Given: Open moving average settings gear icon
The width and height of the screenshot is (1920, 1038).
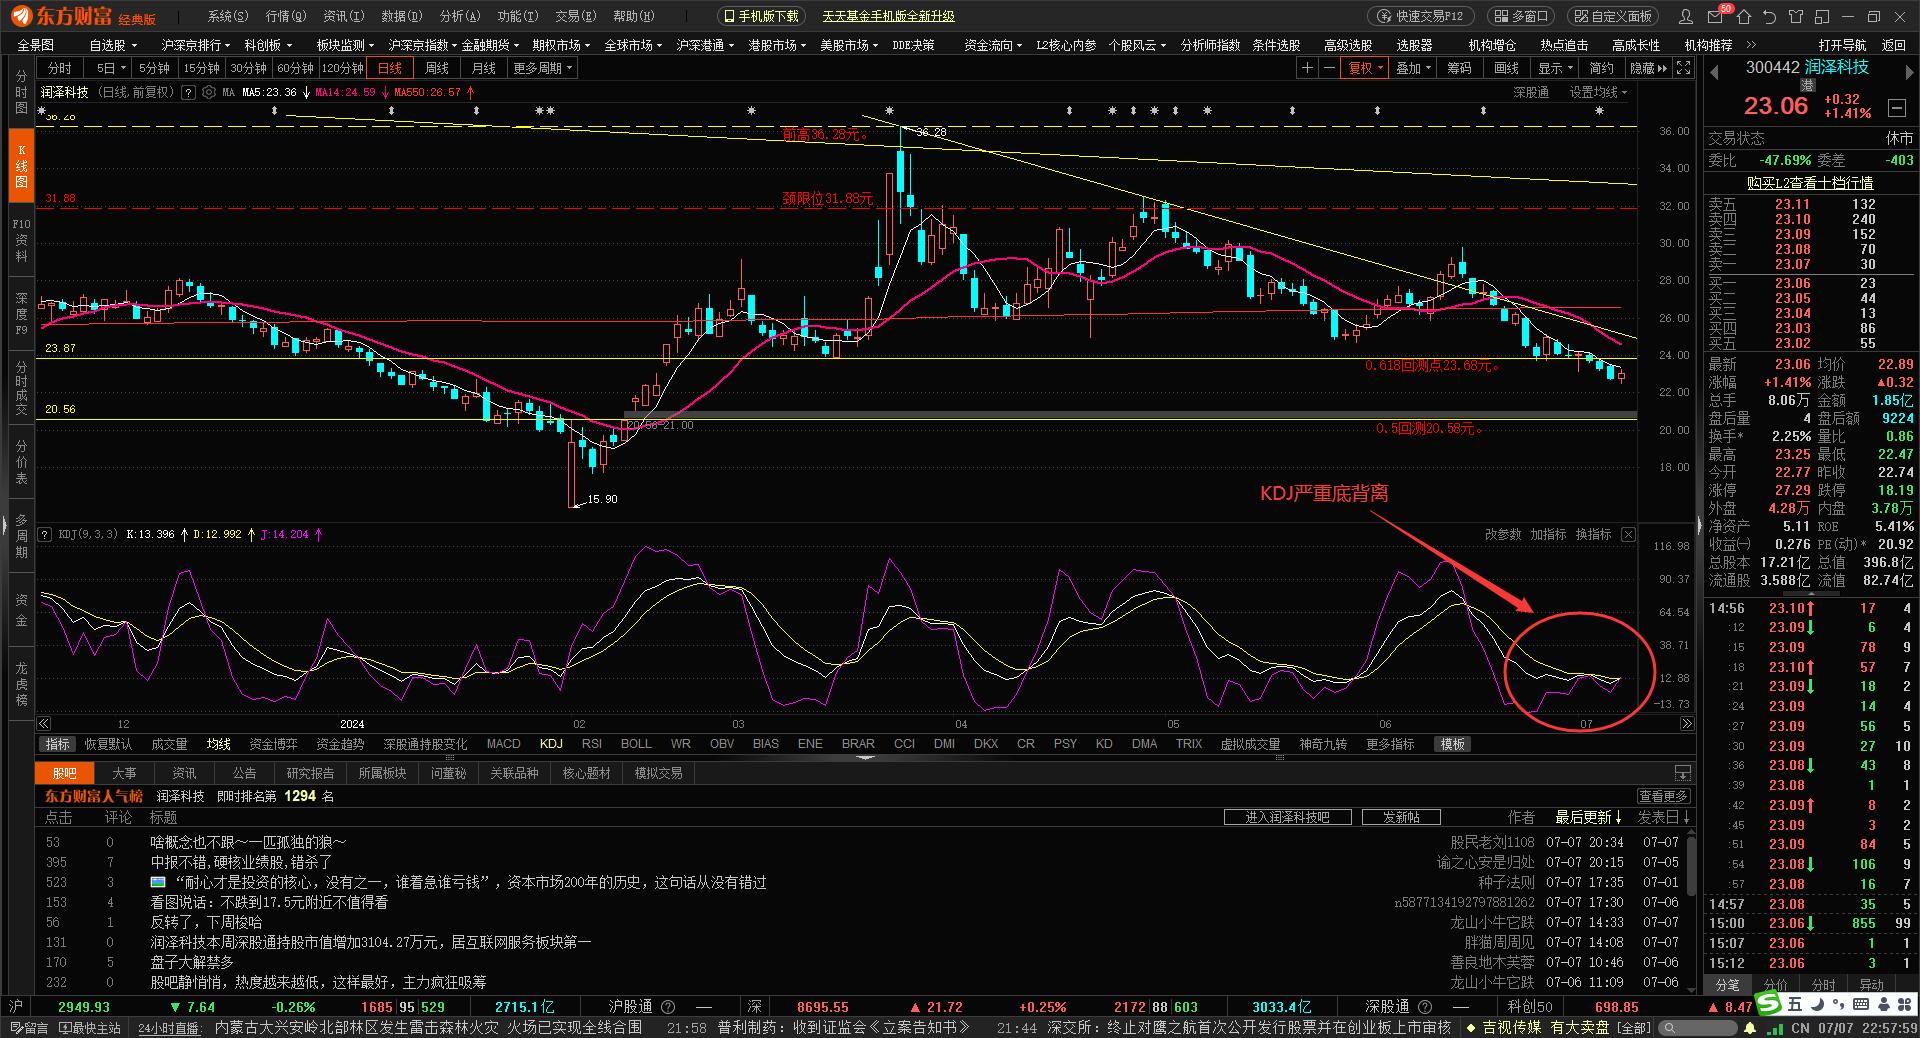Looking at the screenshot, I should (x=209, y=92).
